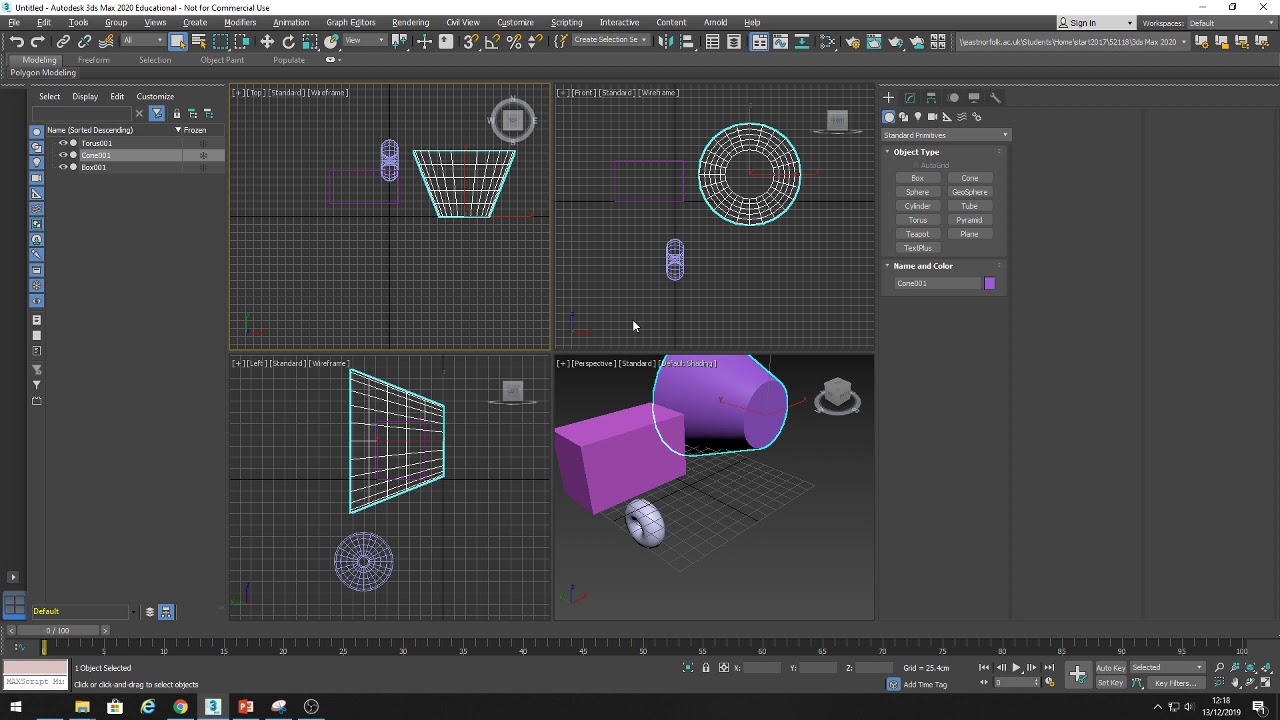The image size is (1280, 720).
Task: Choose the Select and Scale tool
Action: tap(310, 41)
